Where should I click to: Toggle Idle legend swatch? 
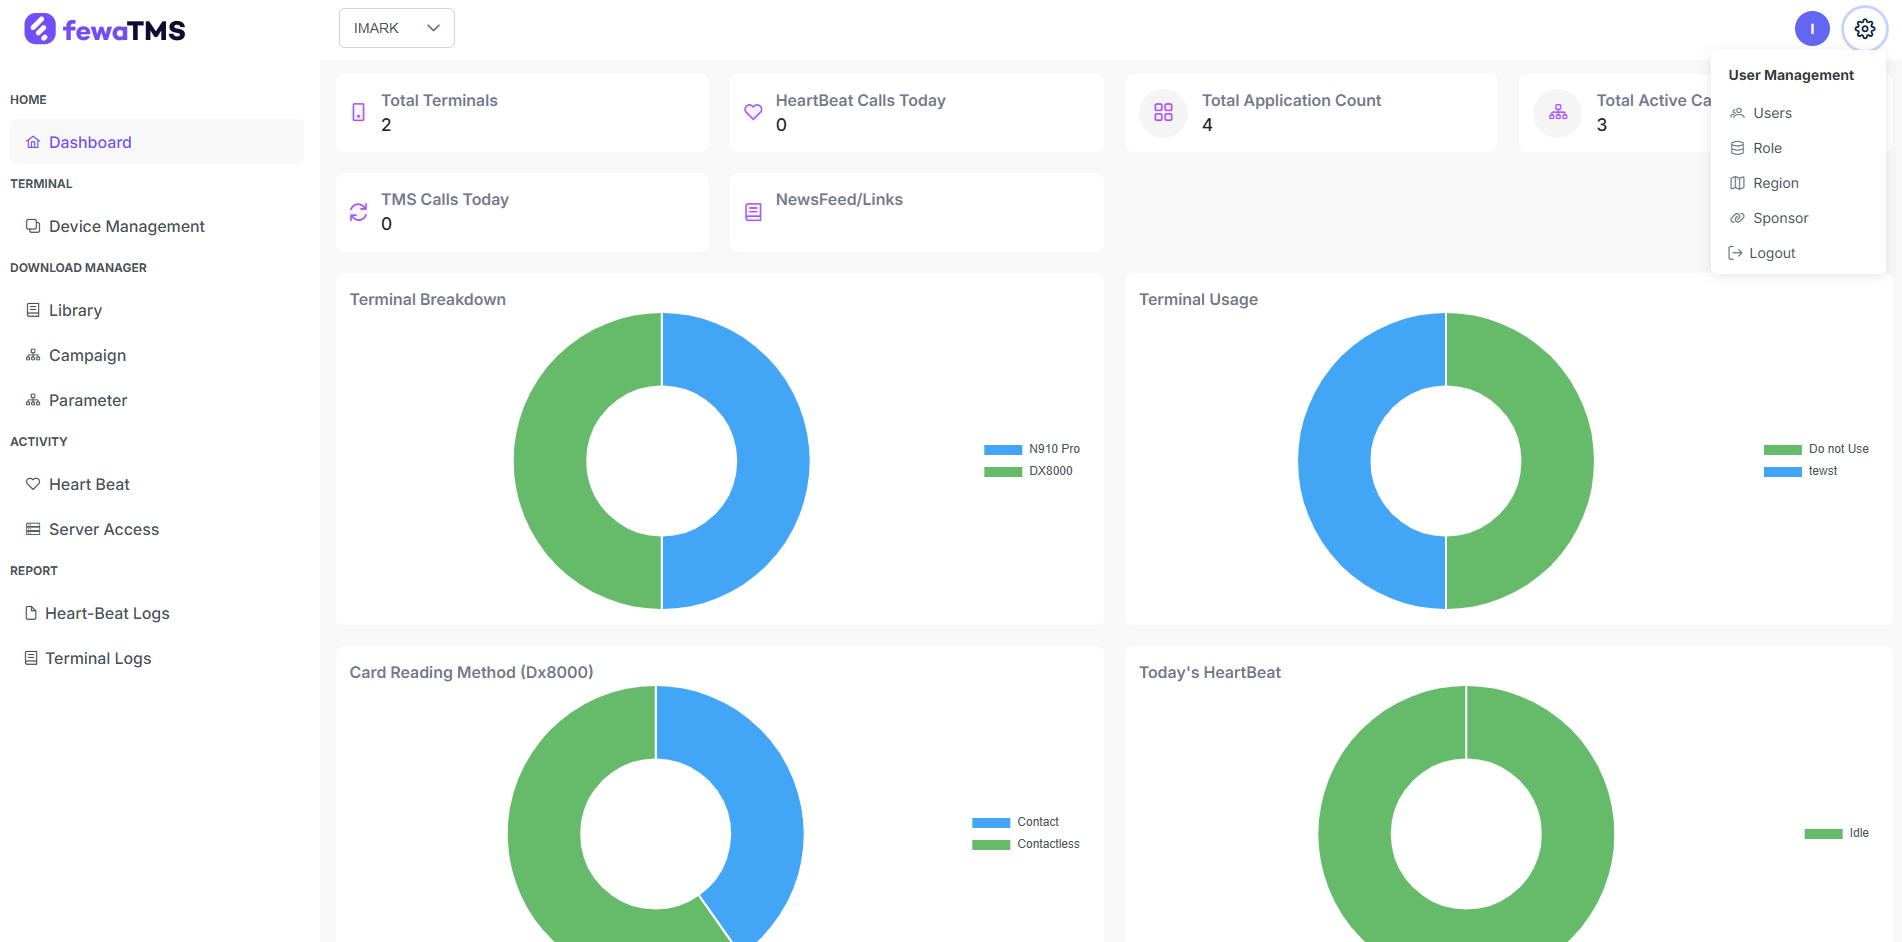(1823, 834)
